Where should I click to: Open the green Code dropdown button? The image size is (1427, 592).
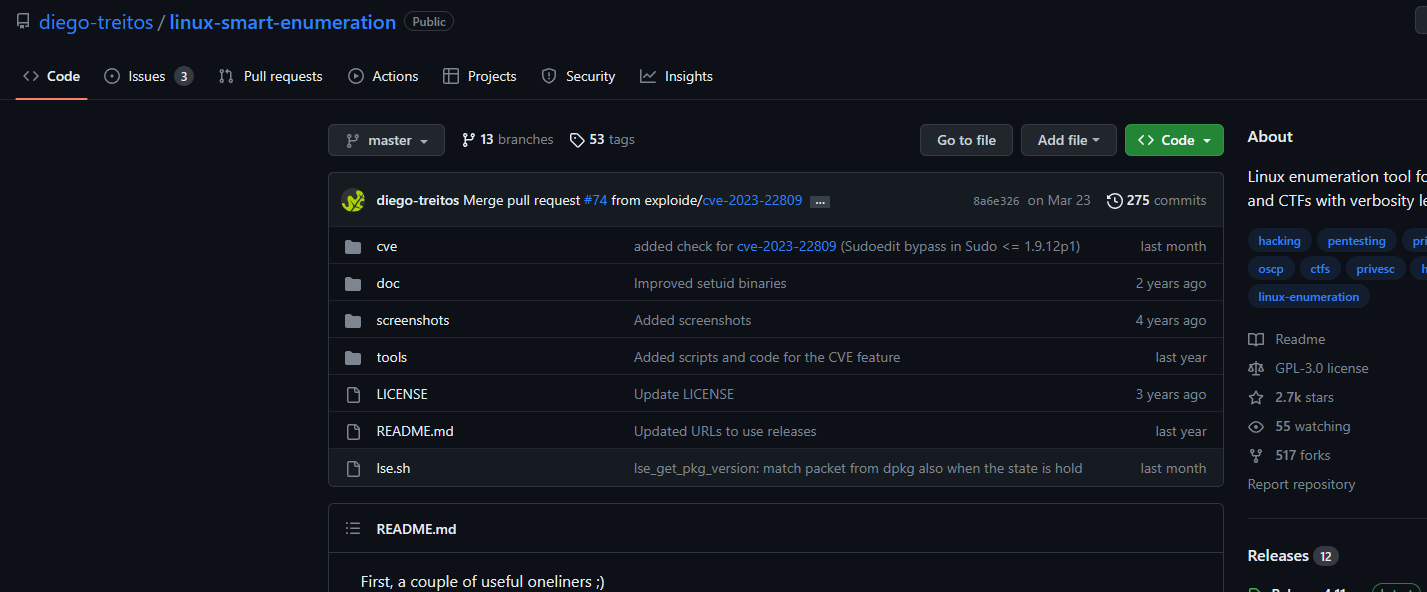click(1174, 140)
